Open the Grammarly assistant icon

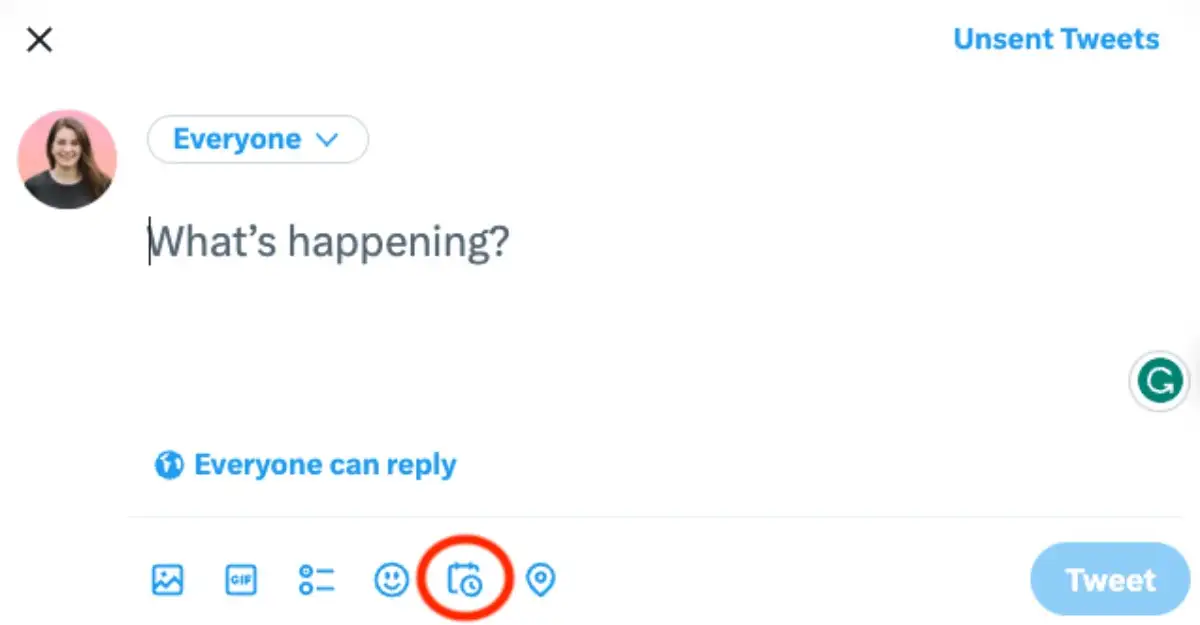(x=1158, y=381)
